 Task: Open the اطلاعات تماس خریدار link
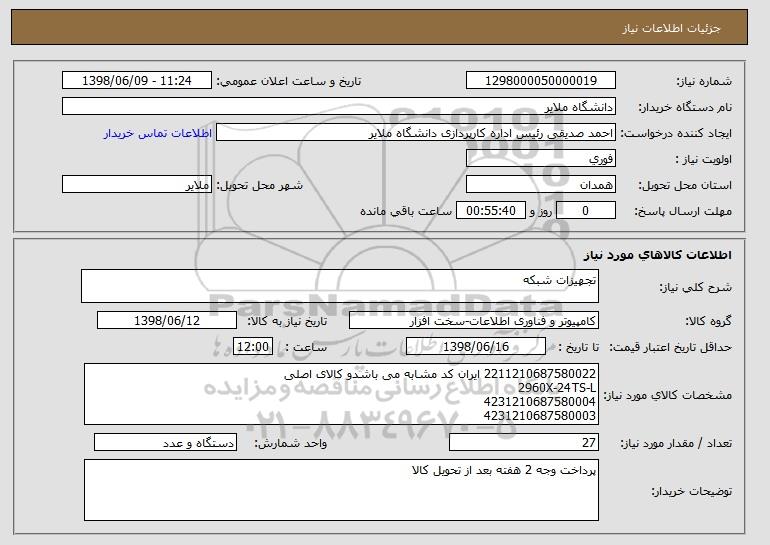[x=158, y=133]
